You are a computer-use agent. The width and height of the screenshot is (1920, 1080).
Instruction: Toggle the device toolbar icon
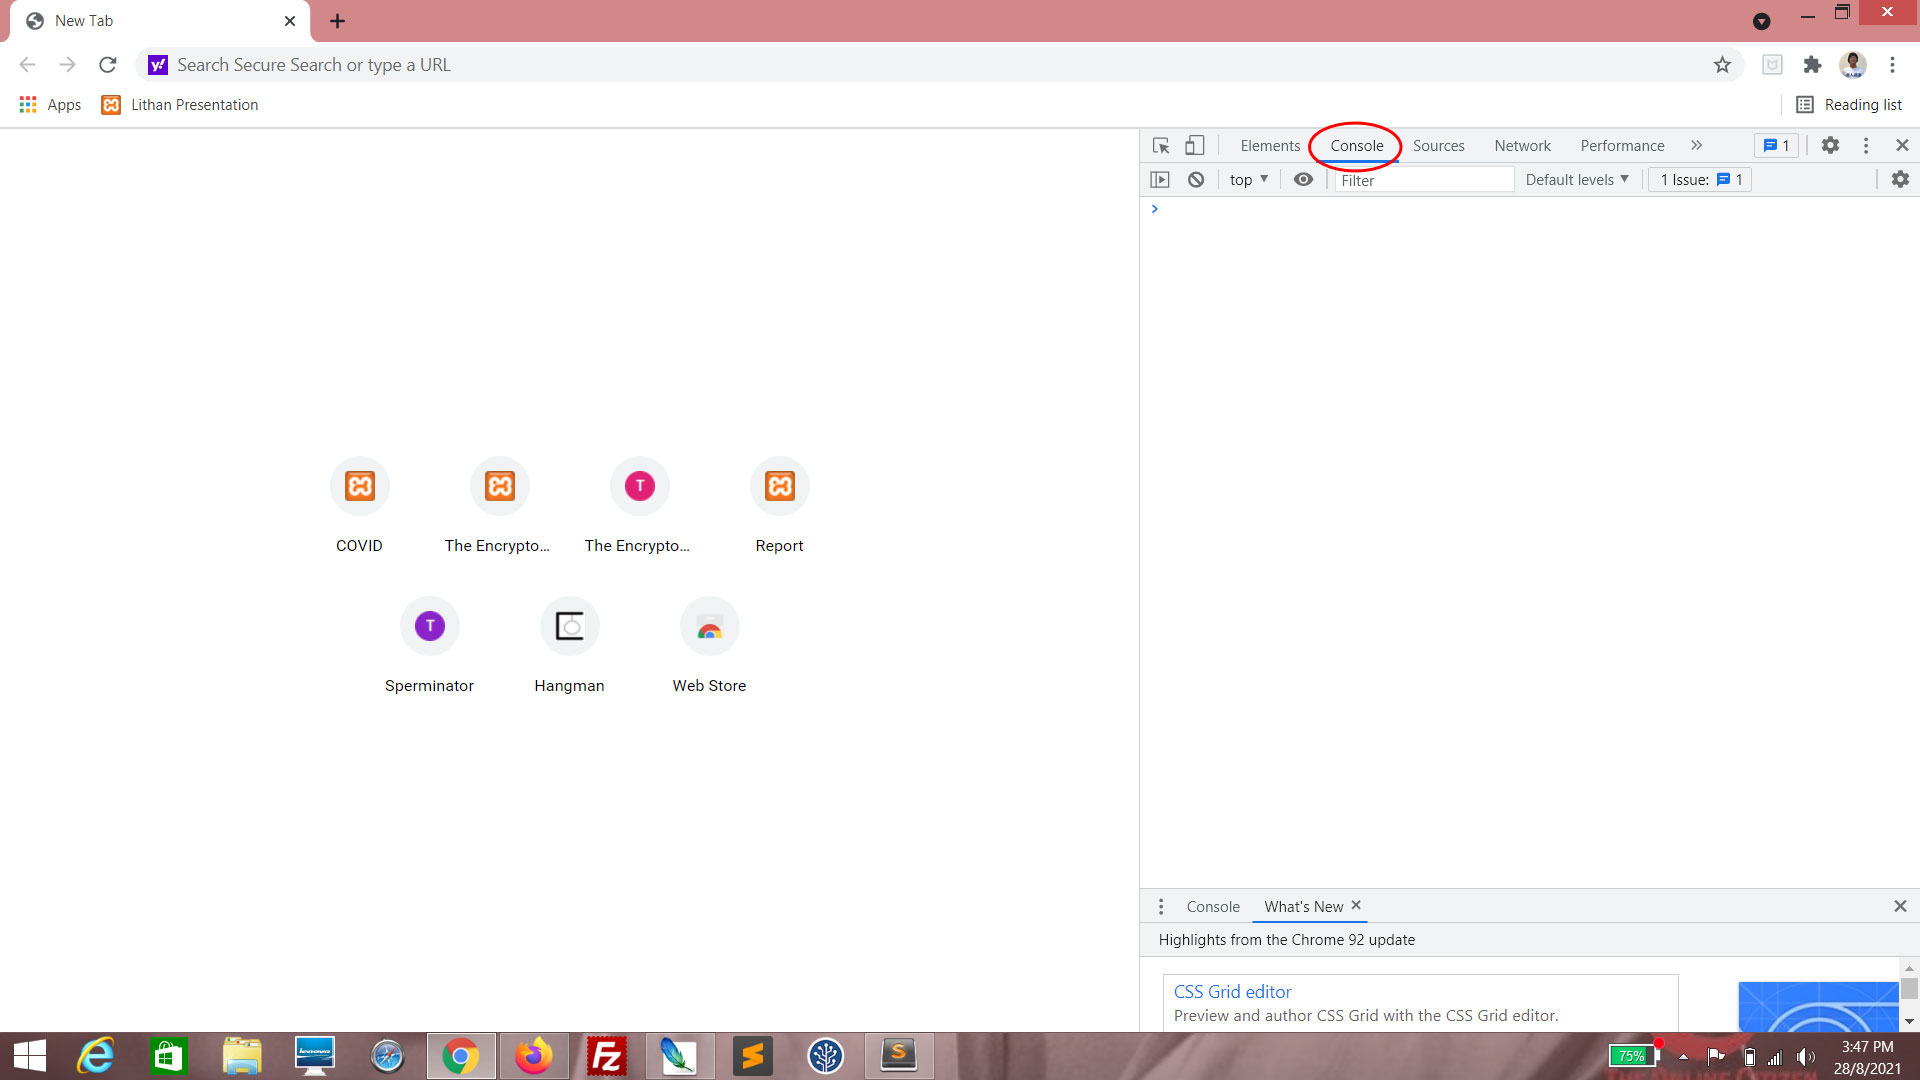coord(1195,145)
